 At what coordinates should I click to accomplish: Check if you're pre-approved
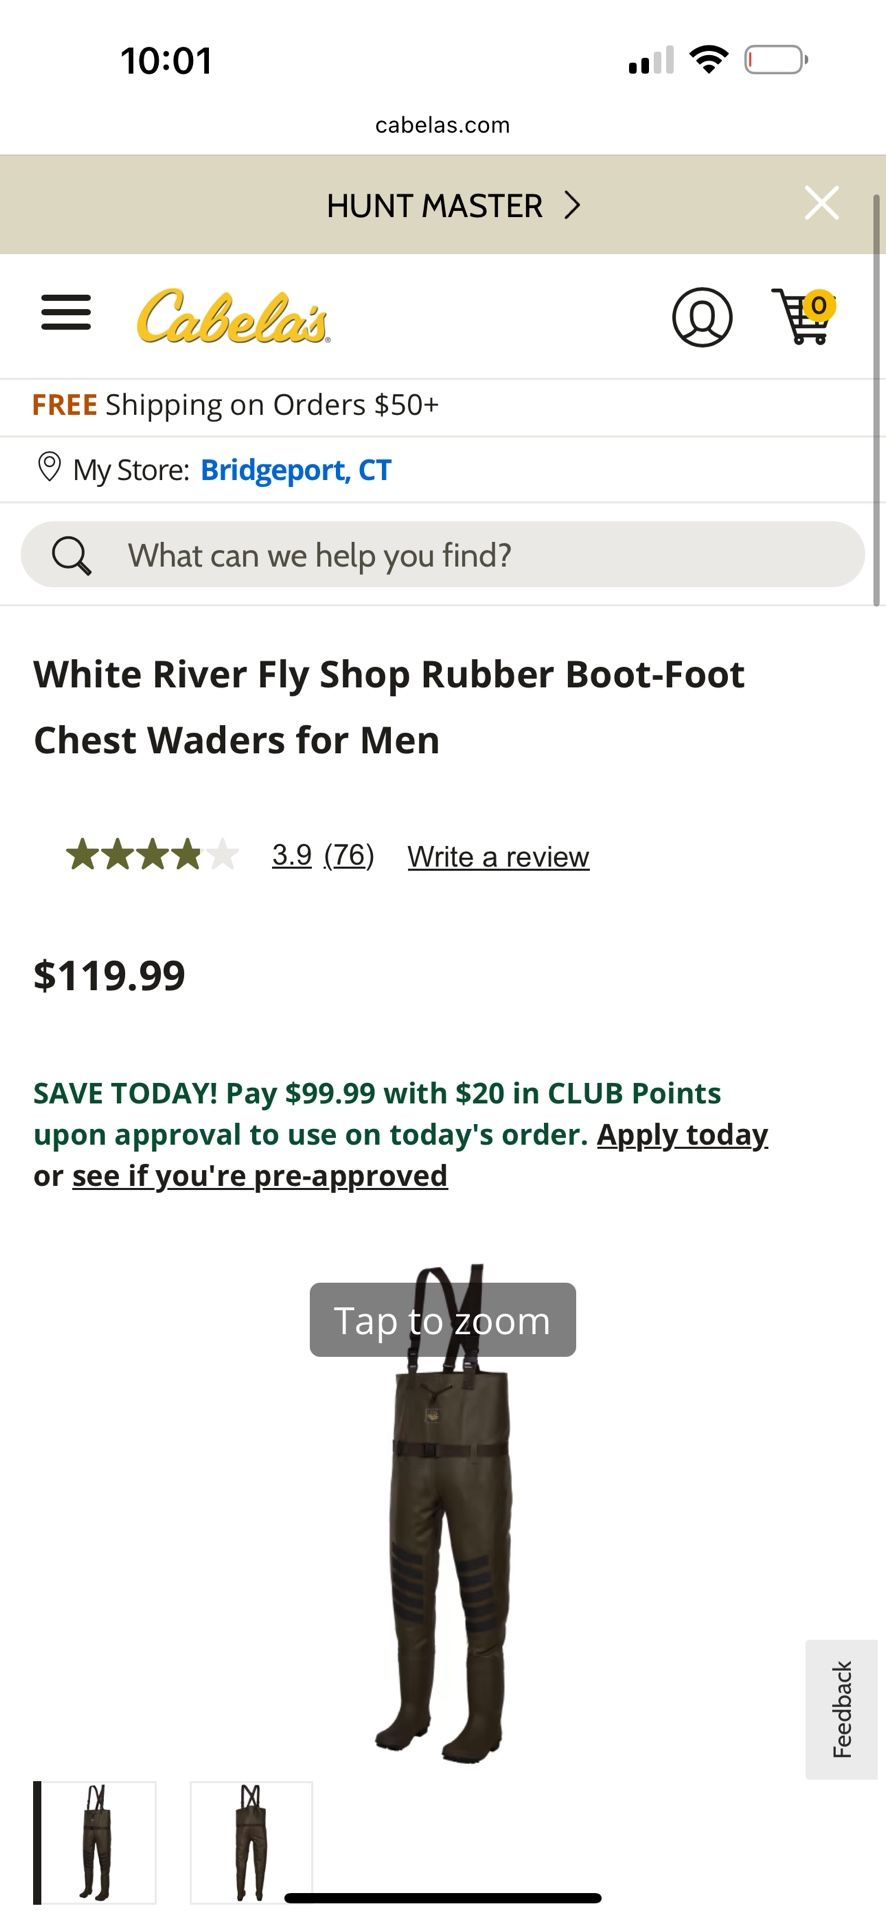click(260, 1176)
